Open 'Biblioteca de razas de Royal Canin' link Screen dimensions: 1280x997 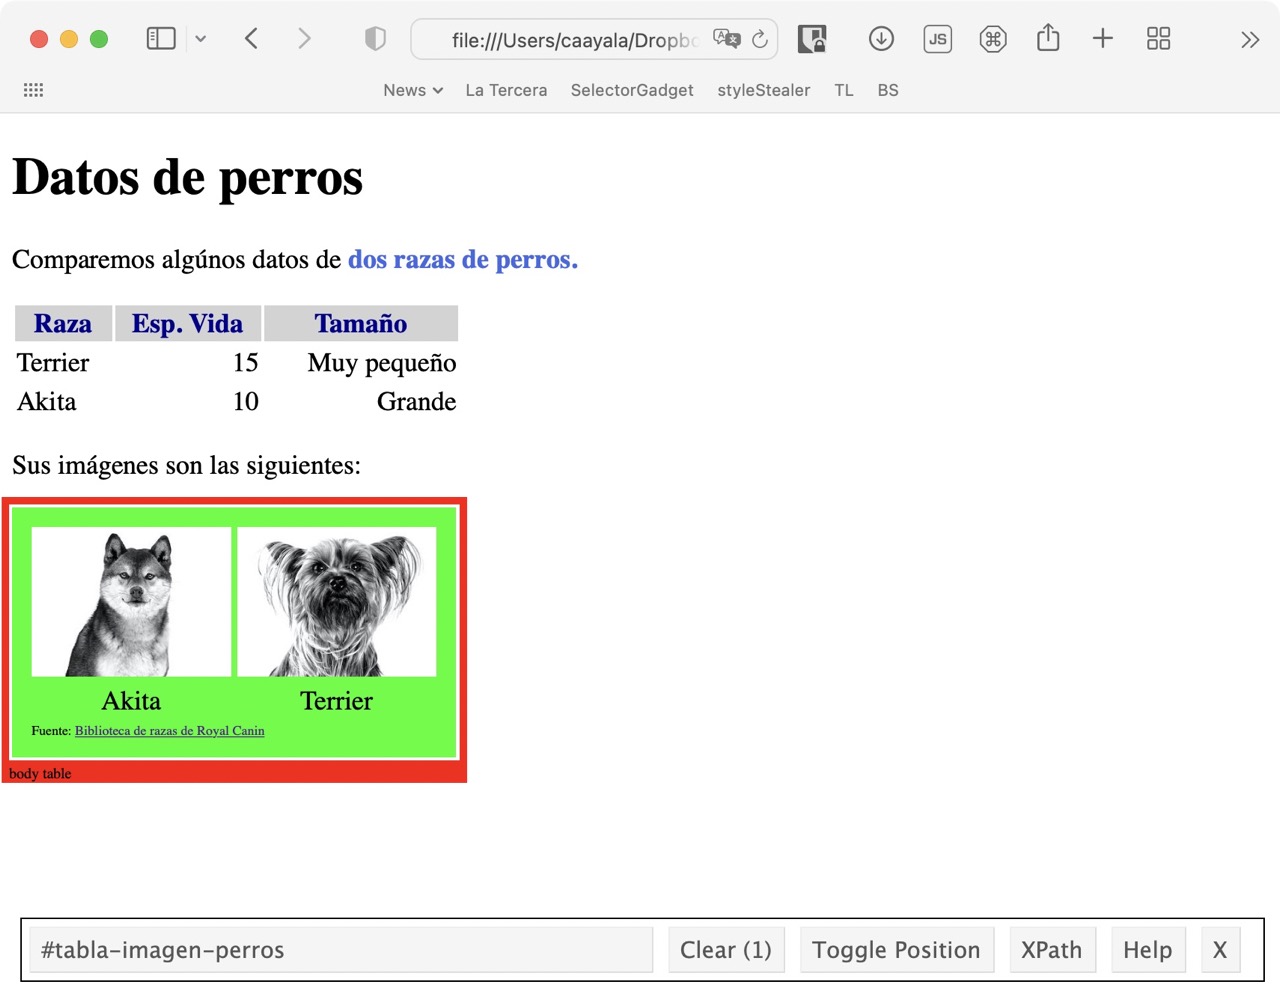pyautogui.click(x=170, y=731)
